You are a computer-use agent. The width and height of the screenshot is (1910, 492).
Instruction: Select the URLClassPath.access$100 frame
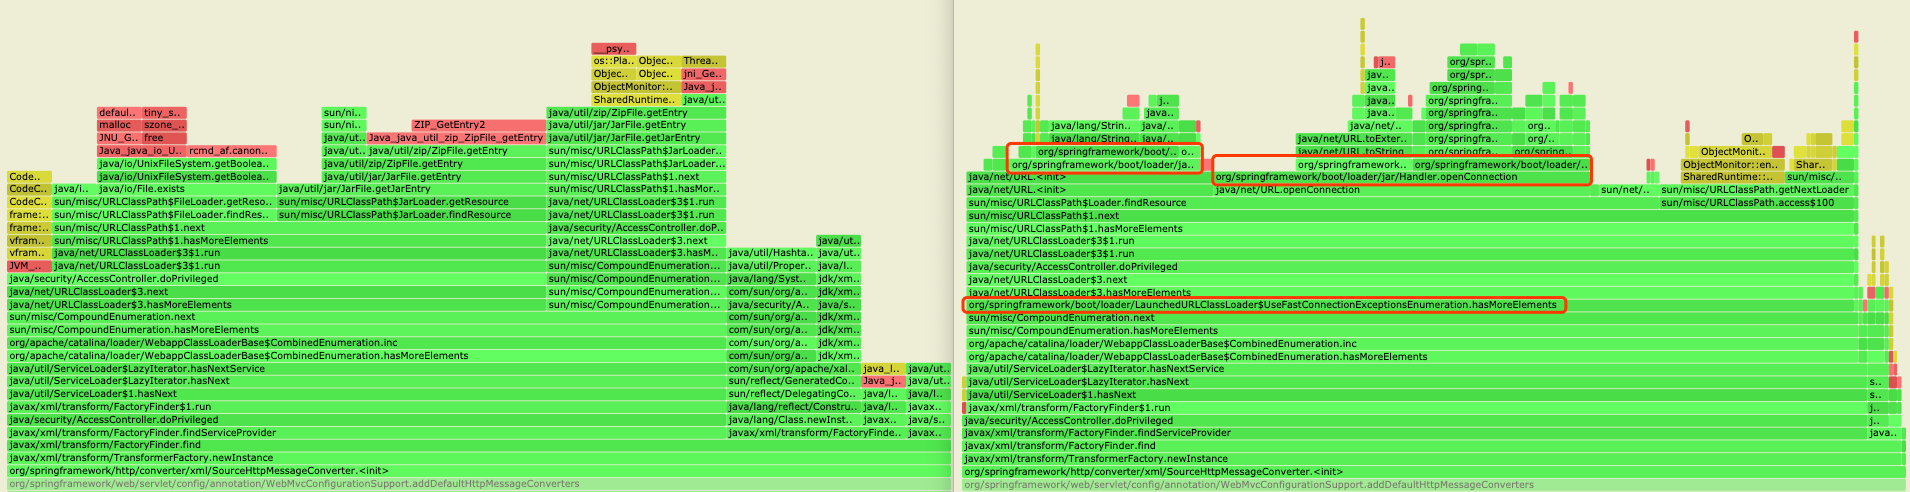(x=1756, y=203)
